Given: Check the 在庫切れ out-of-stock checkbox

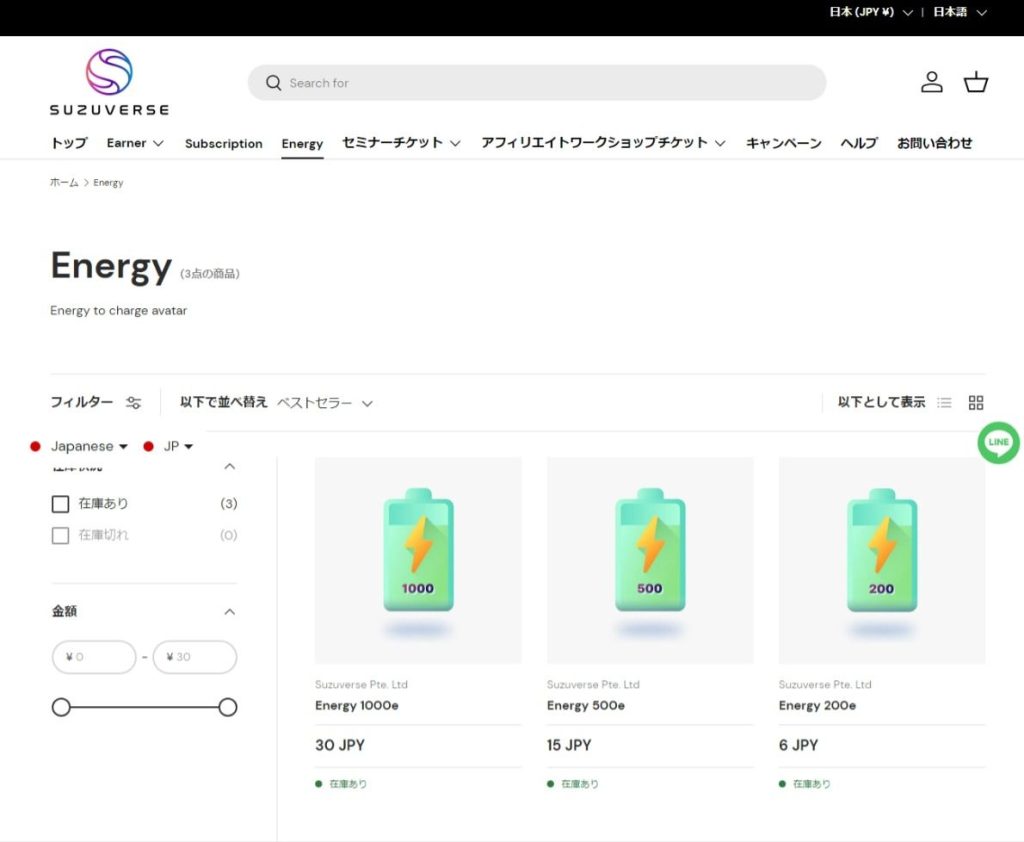Looking at the screenshot, I should 60,535.
